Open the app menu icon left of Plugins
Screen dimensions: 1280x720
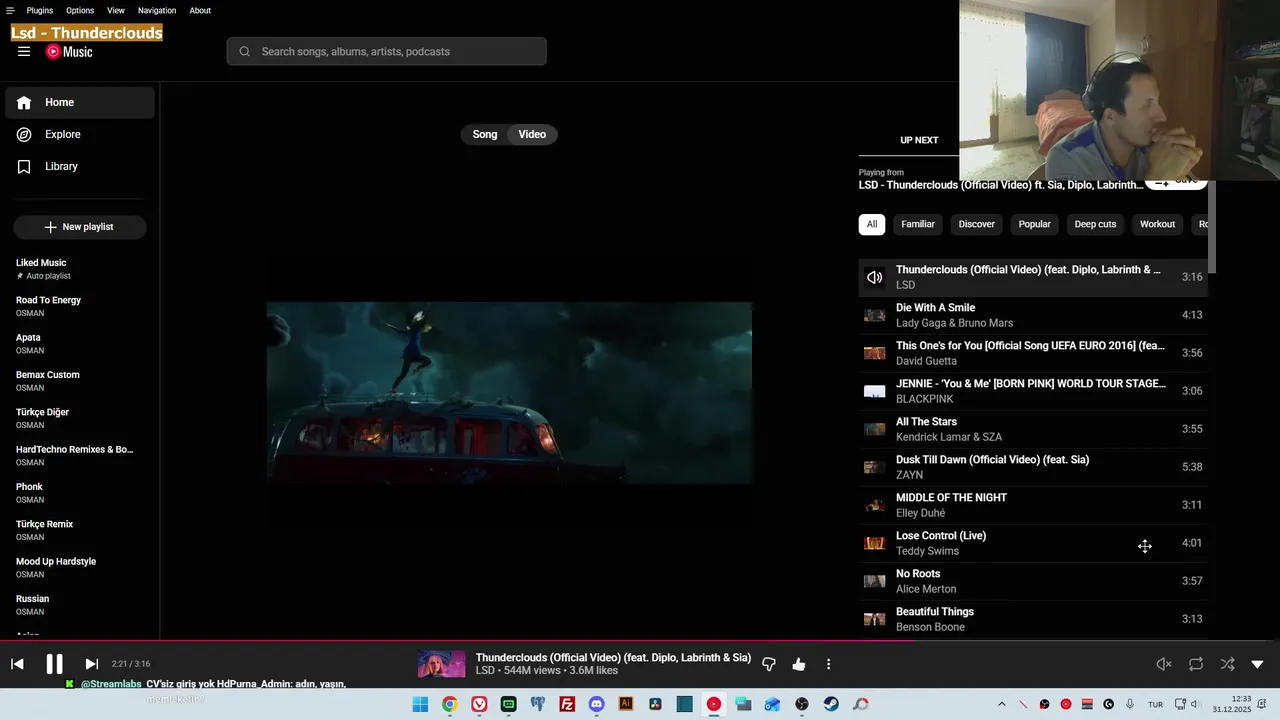pos(10,10)
